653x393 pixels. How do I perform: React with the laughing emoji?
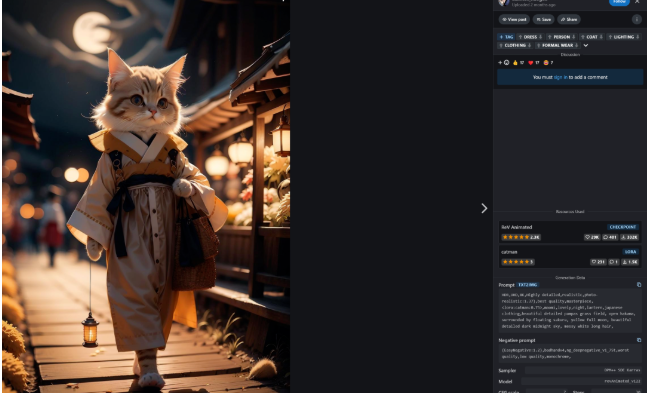548,62
